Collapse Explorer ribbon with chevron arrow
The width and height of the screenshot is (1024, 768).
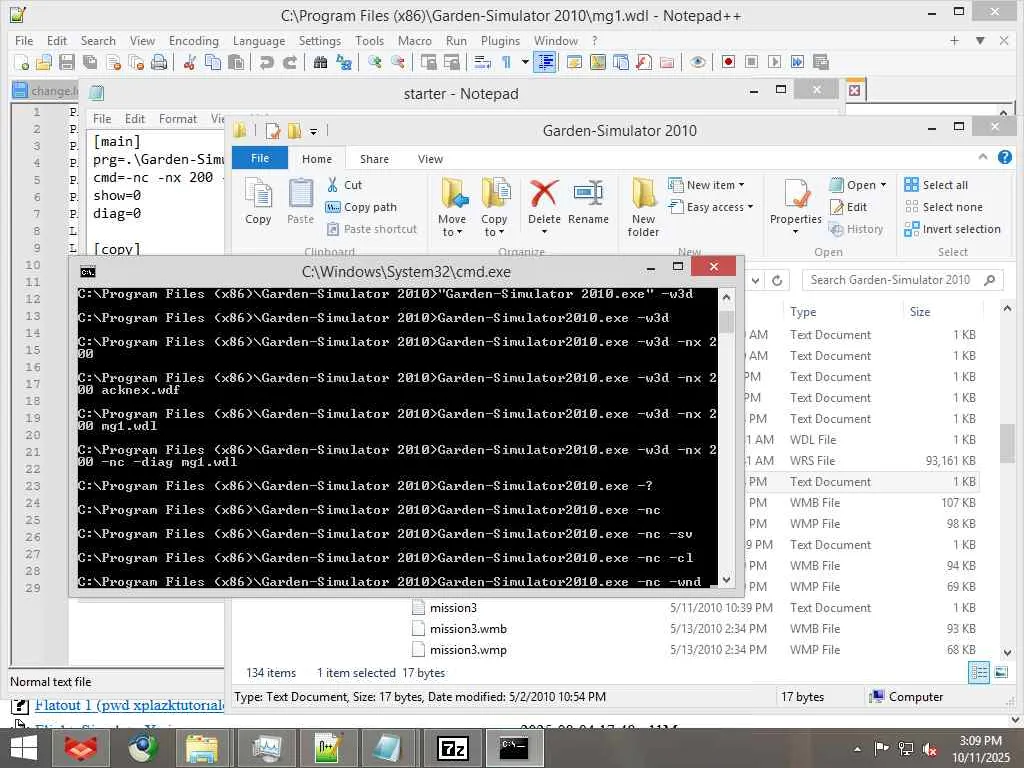(x=983, y=157)
